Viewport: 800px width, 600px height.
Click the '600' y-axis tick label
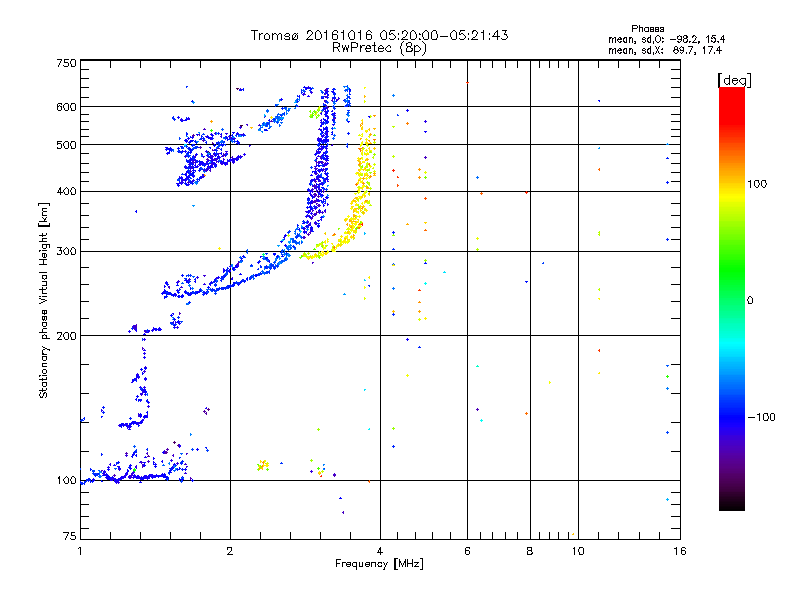[67, 107]
